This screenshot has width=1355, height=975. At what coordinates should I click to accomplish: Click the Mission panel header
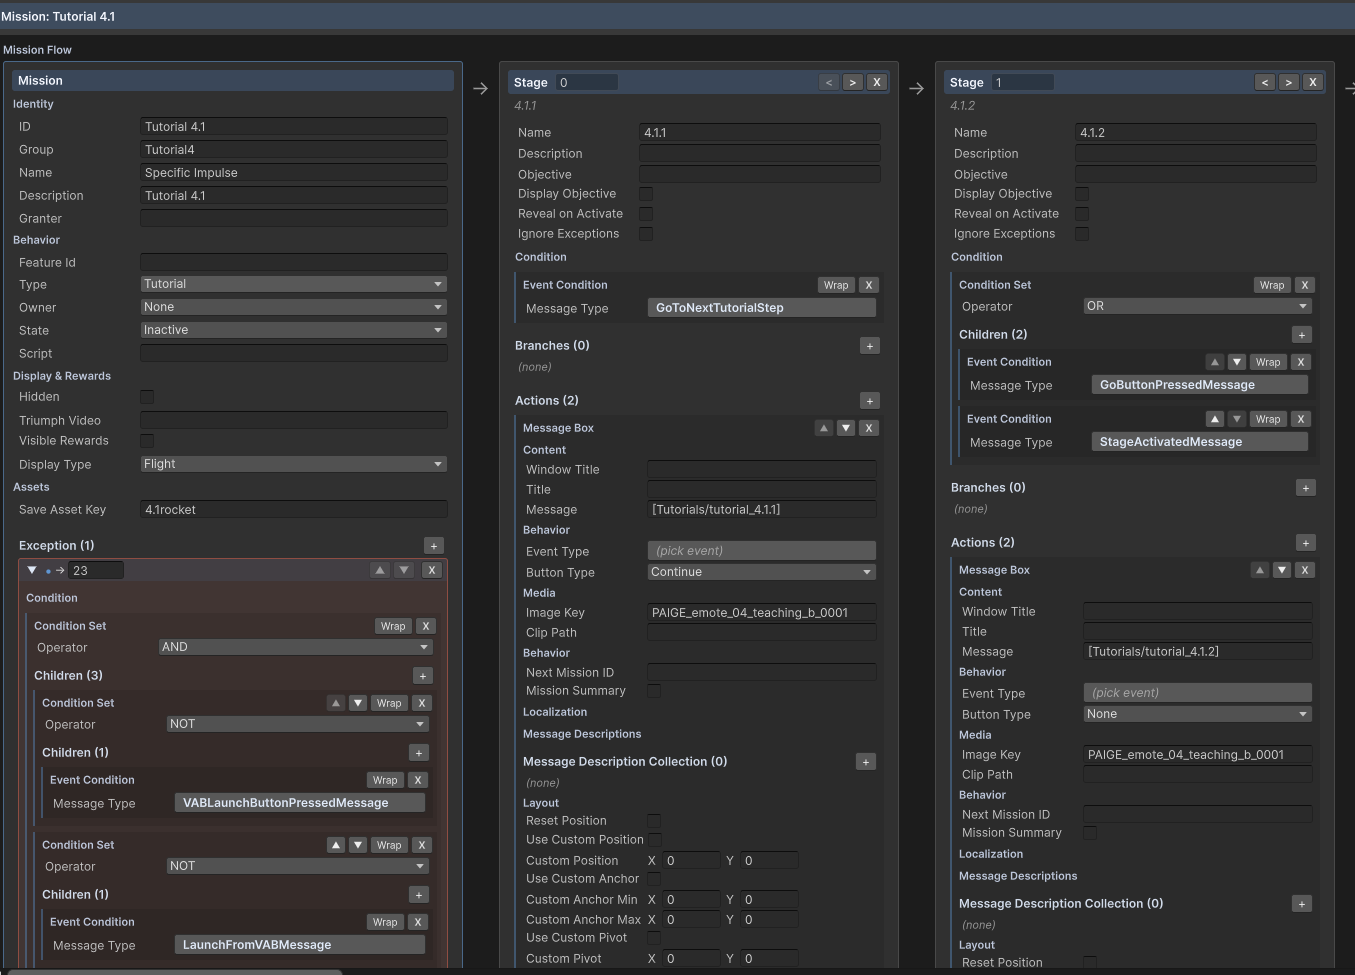(233, 81)
